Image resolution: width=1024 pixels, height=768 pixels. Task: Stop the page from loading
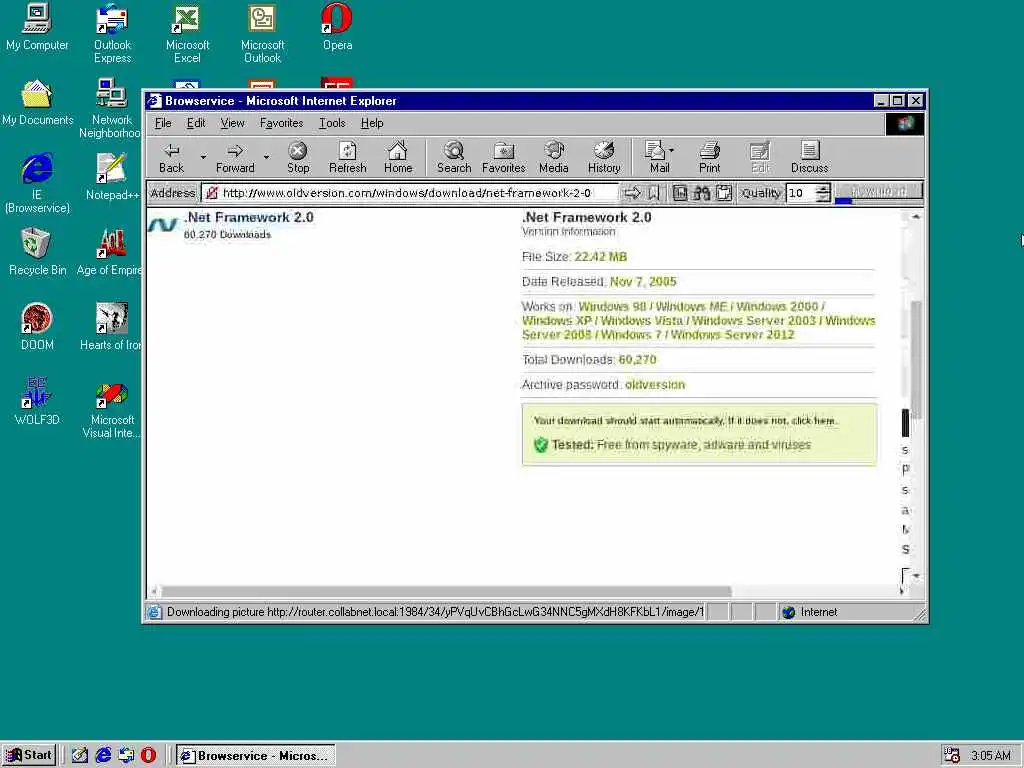click(x=298, y=157)
